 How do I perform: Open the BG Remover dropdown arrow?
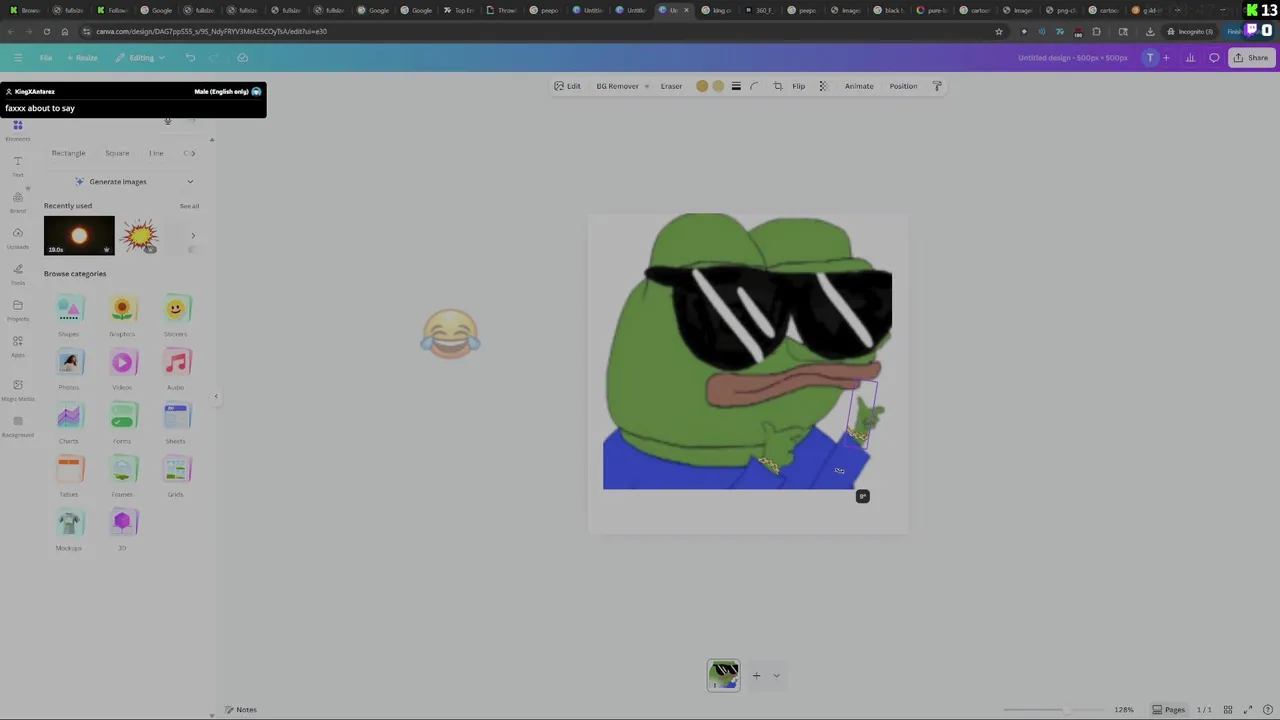646,87
